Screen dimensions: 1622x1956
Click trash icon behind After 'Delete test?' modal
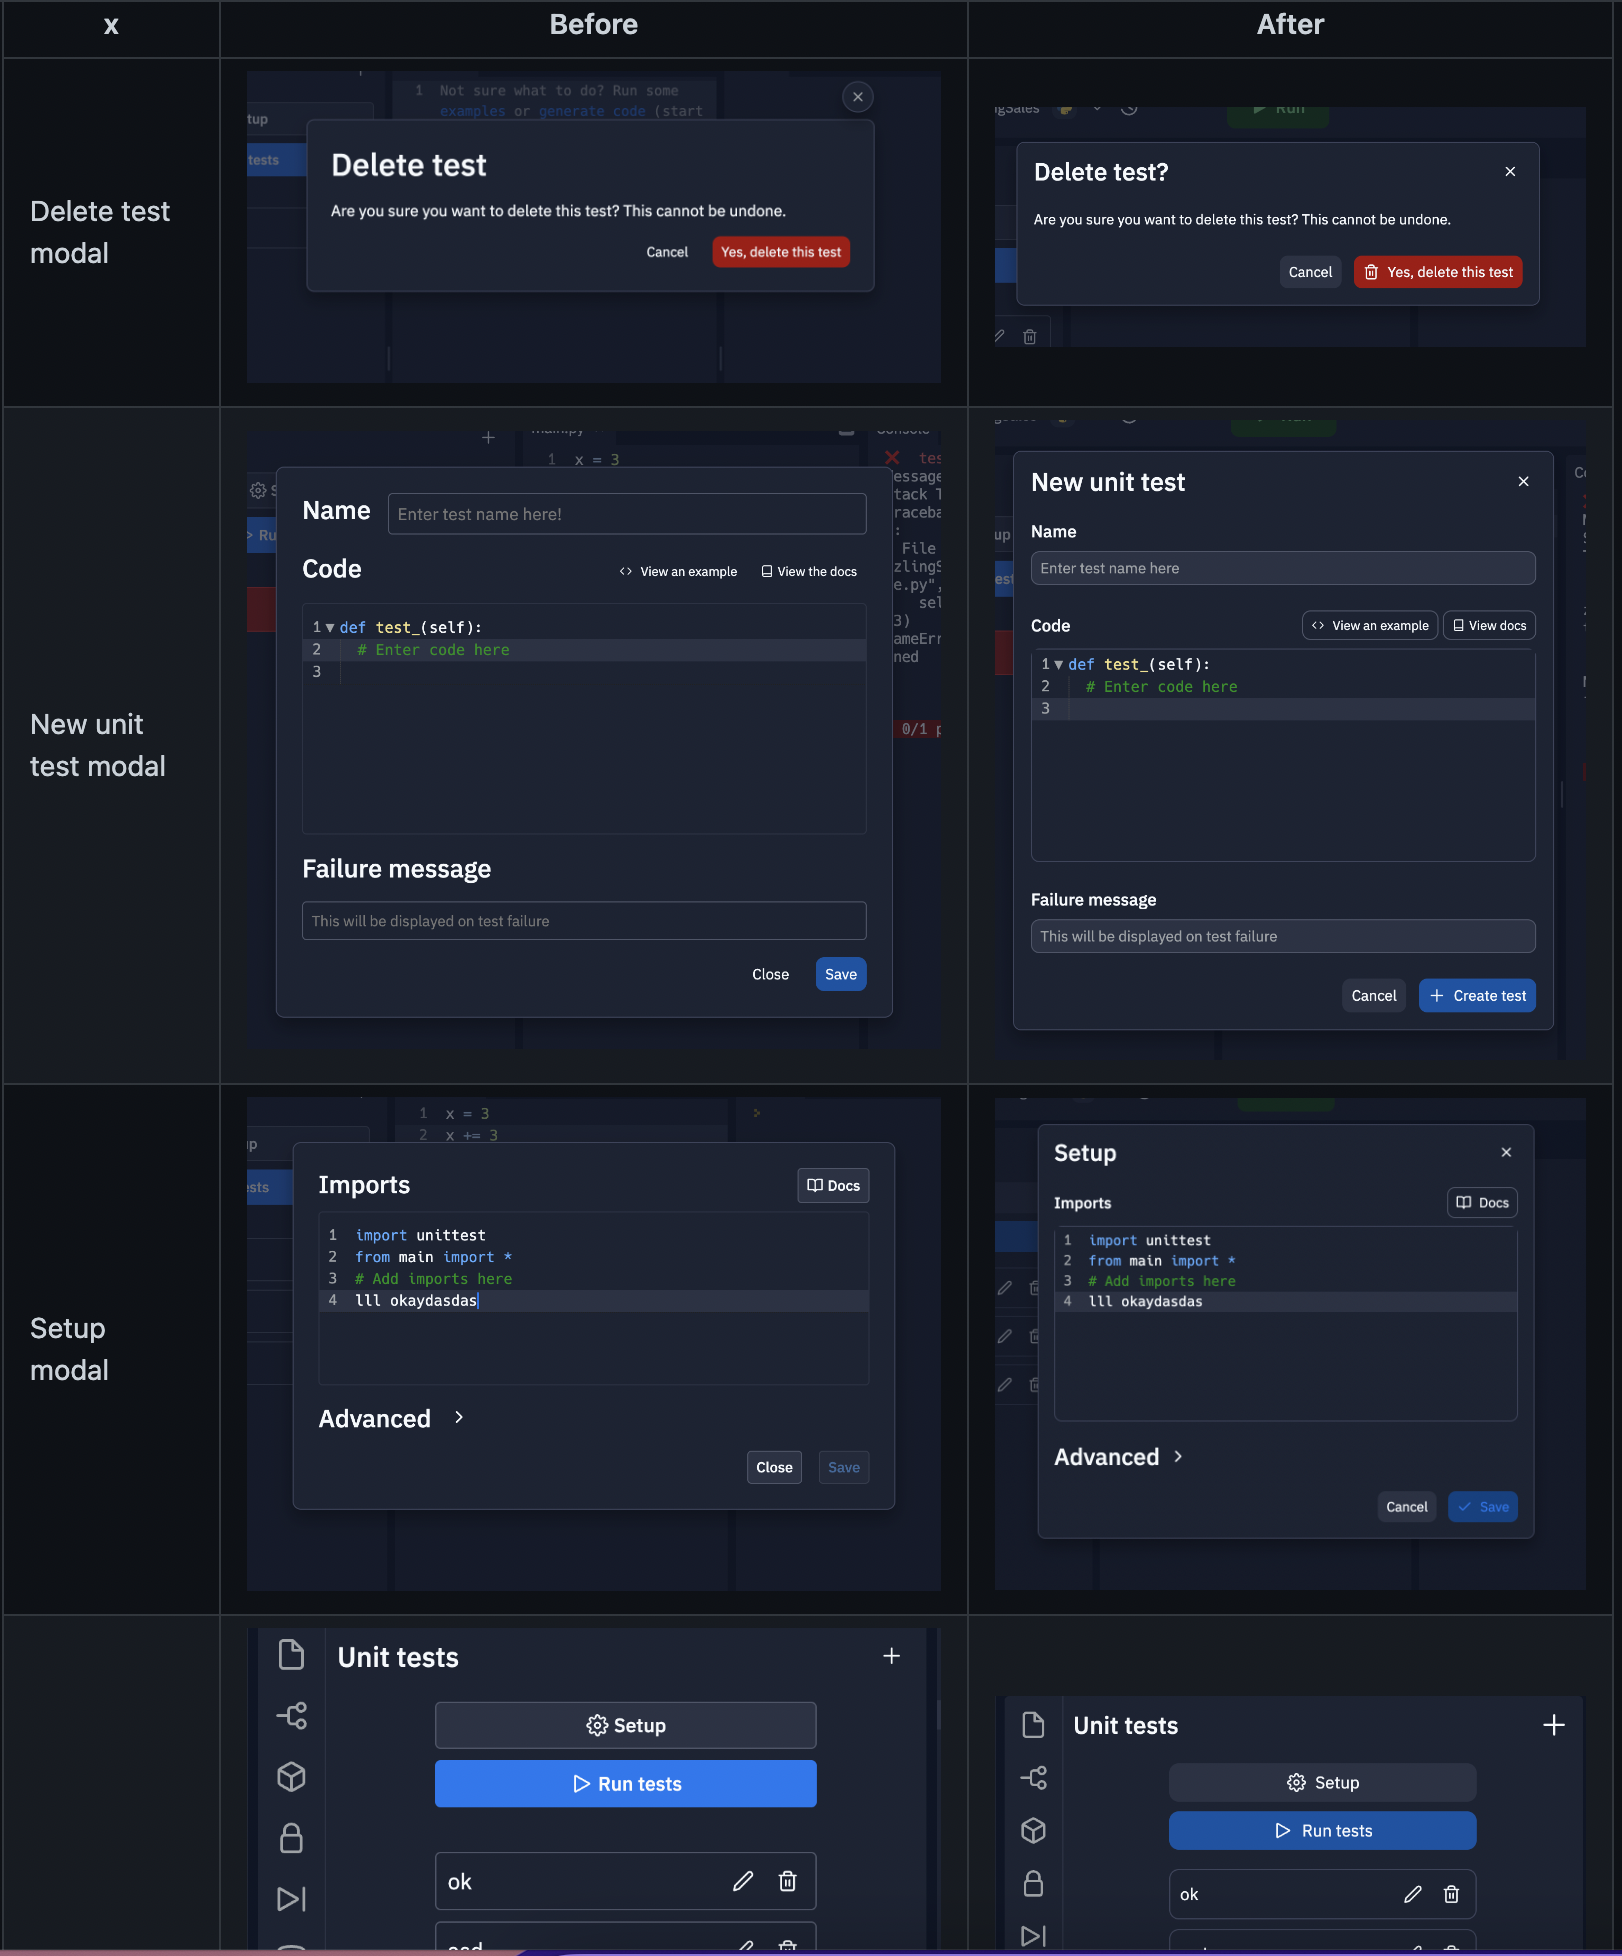(x=1030, y=337)
